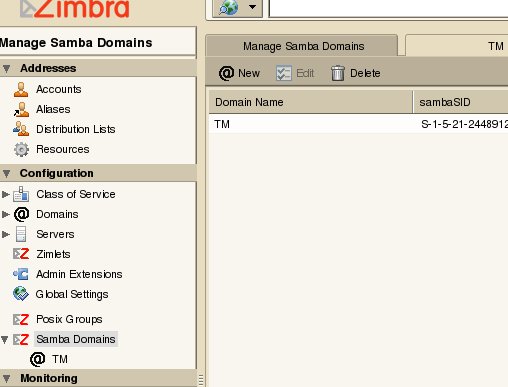Open Class of Service
This screenshot has height=387, width=508.
tap(76, 194)
